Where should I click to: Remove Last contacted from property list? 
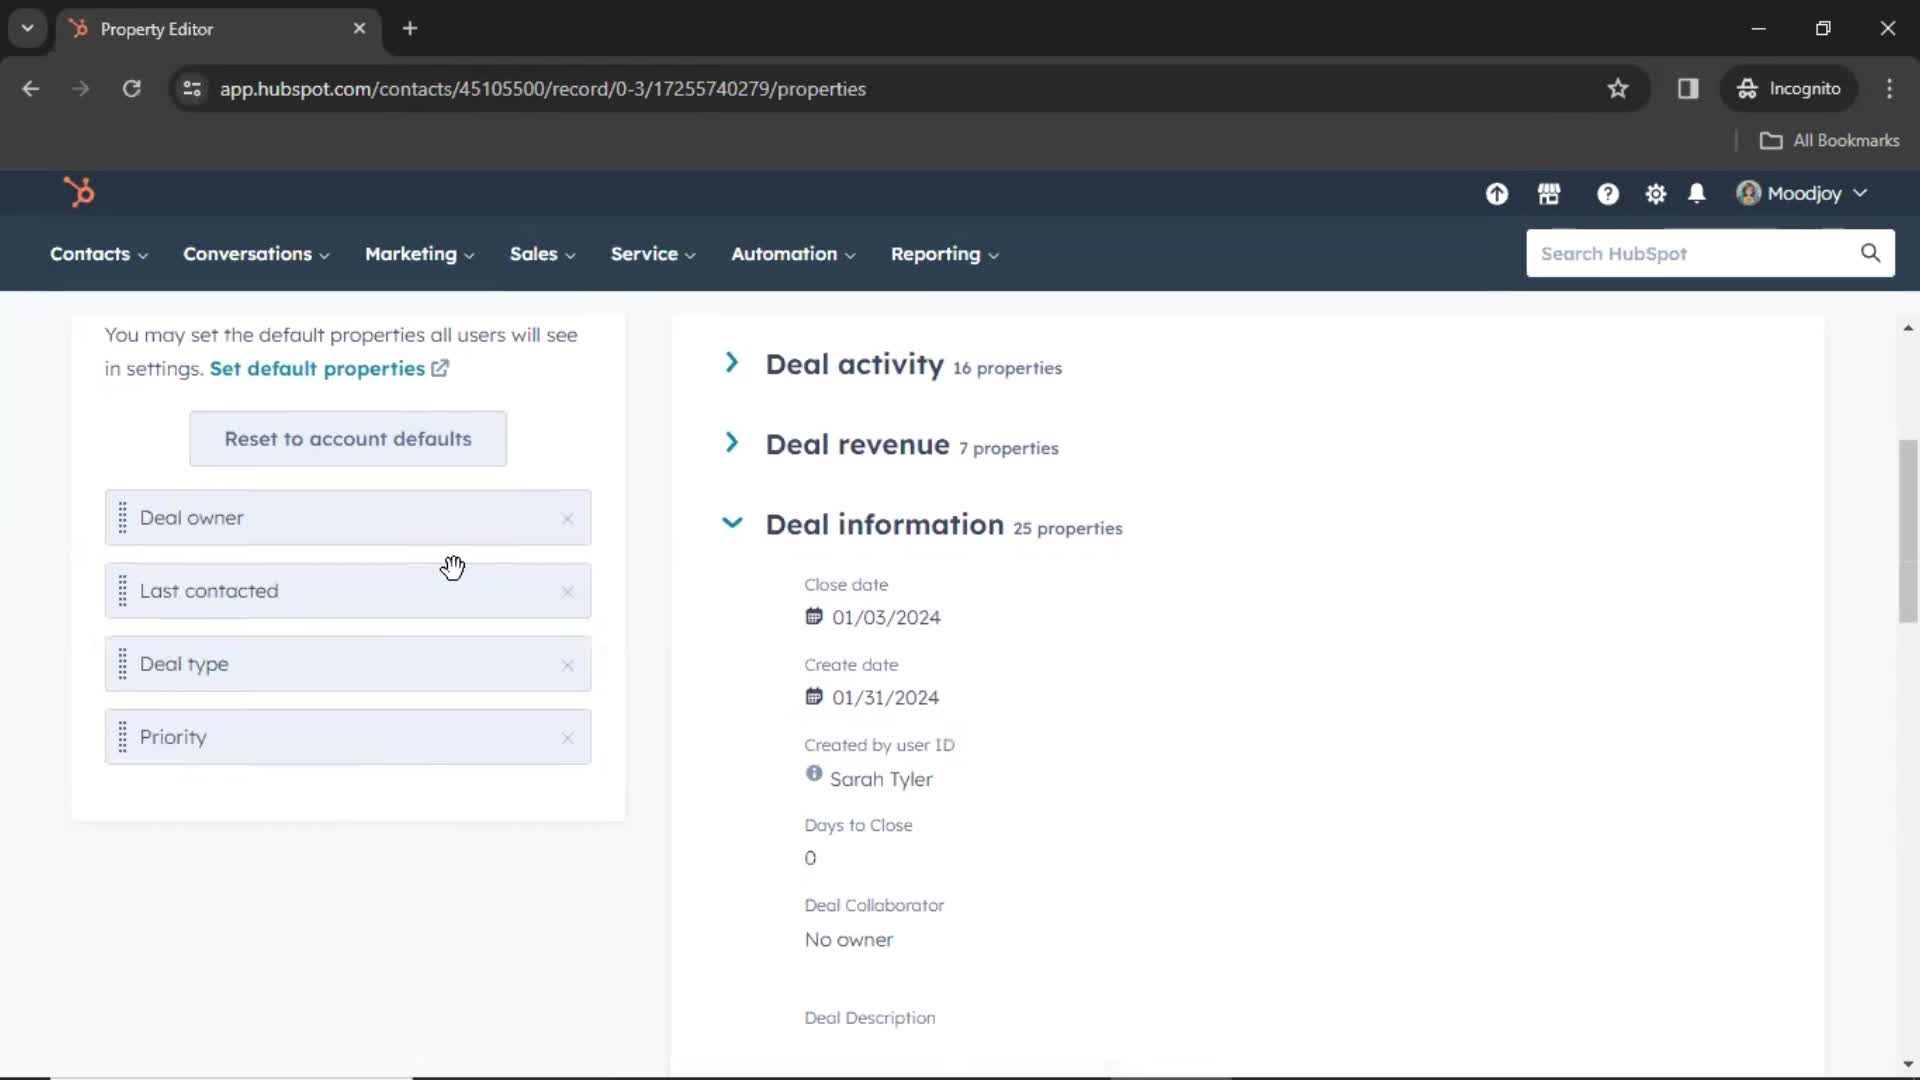[567, 591]
